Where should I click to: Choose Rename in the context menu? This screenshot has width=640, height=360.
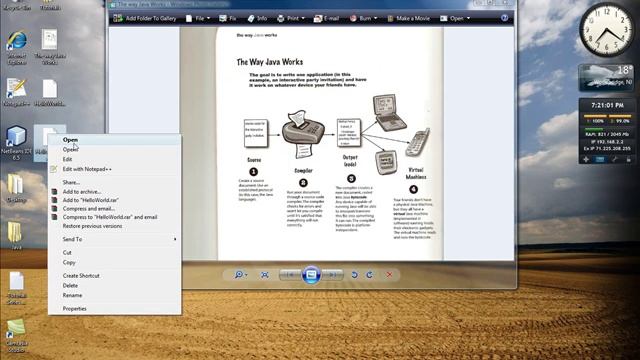(114, 295)
